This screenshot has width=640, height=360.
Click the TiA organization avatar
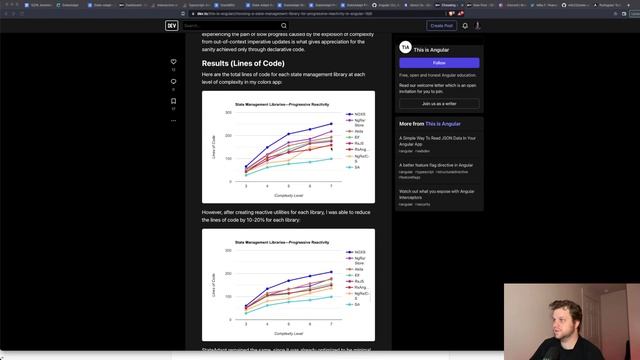click(405, 47)
